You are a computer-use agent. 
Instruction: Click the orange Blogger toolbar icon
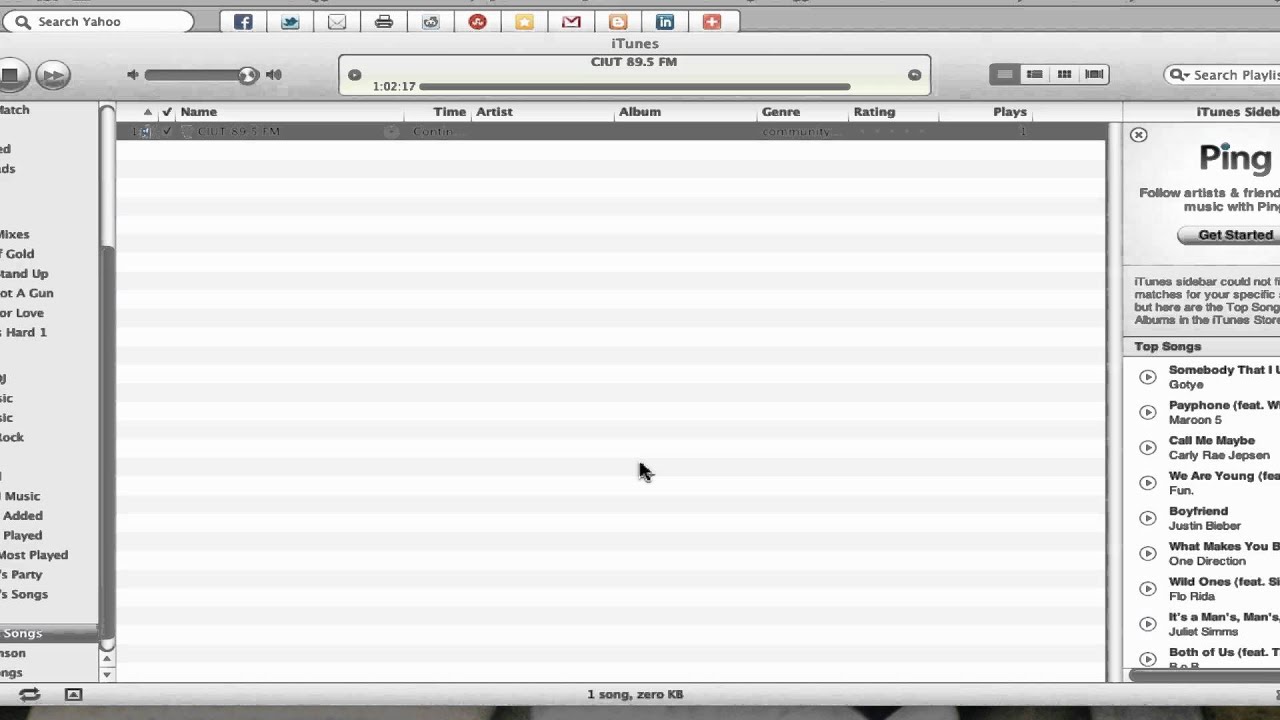coord(618,21)
